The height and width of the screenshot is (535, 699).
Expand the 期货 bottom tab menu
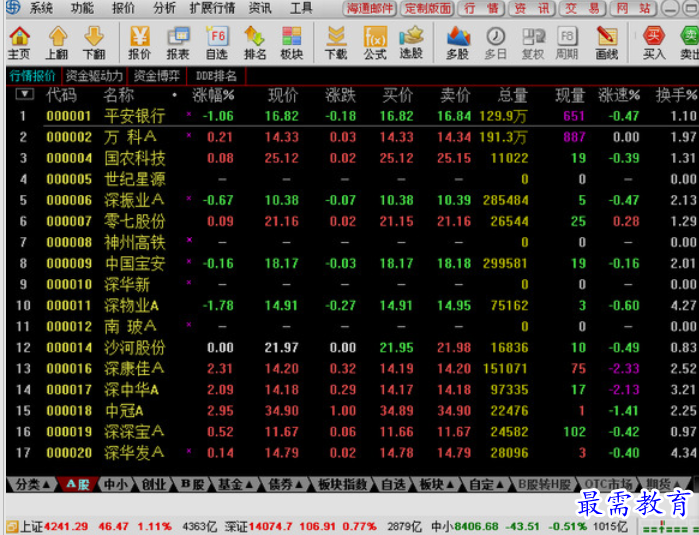(663, 484)
